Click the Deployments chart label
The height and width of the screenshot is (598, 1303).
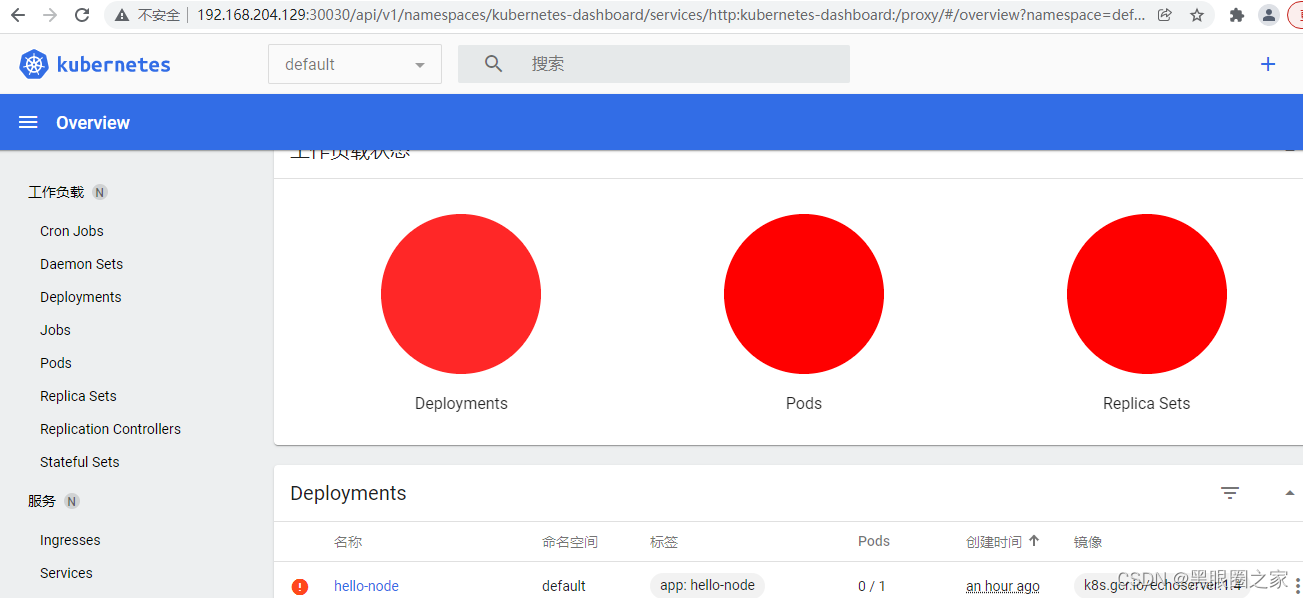[x=461, y=403]
